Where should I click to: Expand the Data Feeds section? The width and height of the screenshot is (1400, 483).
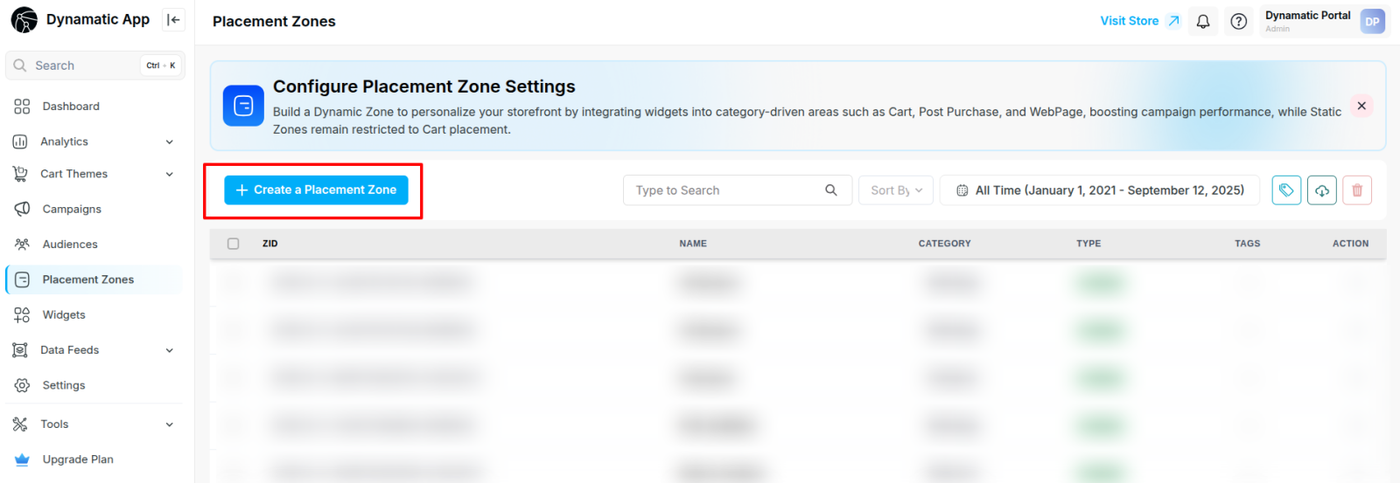click(x=169, y=350)
